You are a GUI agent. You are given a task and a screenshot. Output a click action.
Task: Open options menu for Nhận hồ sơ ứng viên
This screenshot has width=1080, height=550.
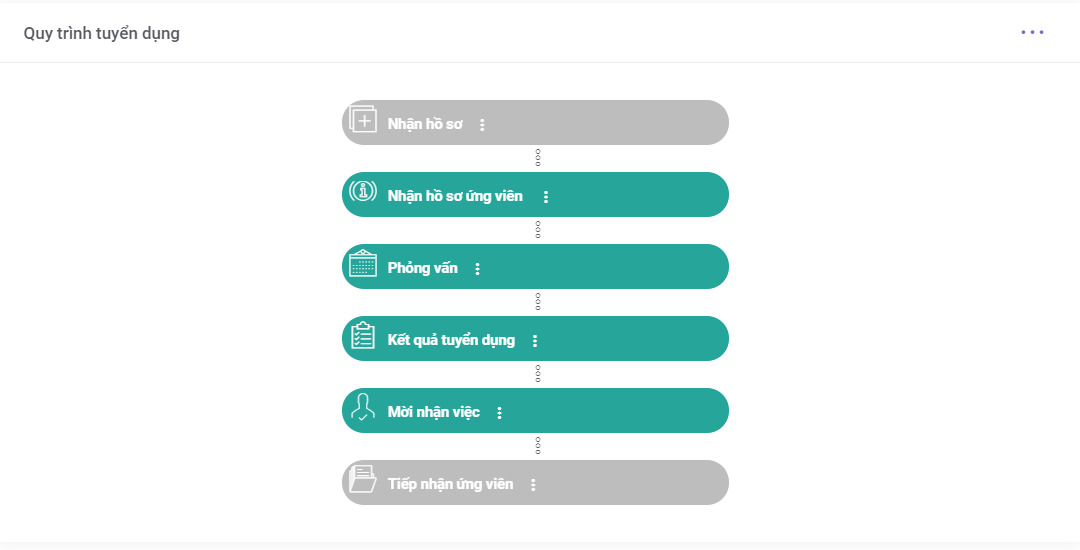click(546, 197)
